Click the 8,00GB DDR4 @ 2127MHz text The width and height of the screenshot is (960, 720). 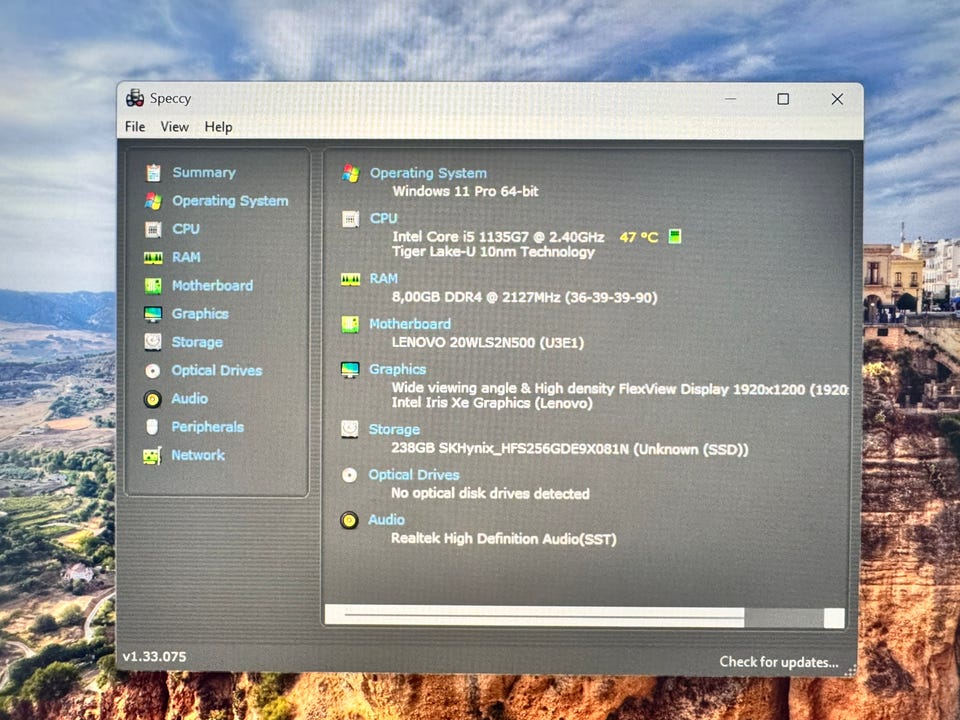pos(525,298)
